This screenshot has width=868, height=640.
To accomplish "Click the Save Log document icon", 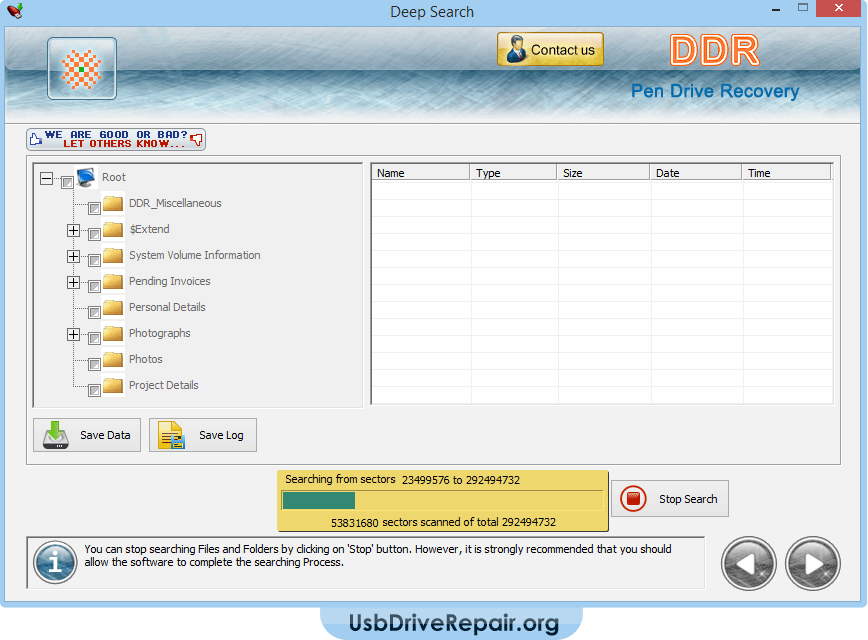I will click(x=171, y=435).
